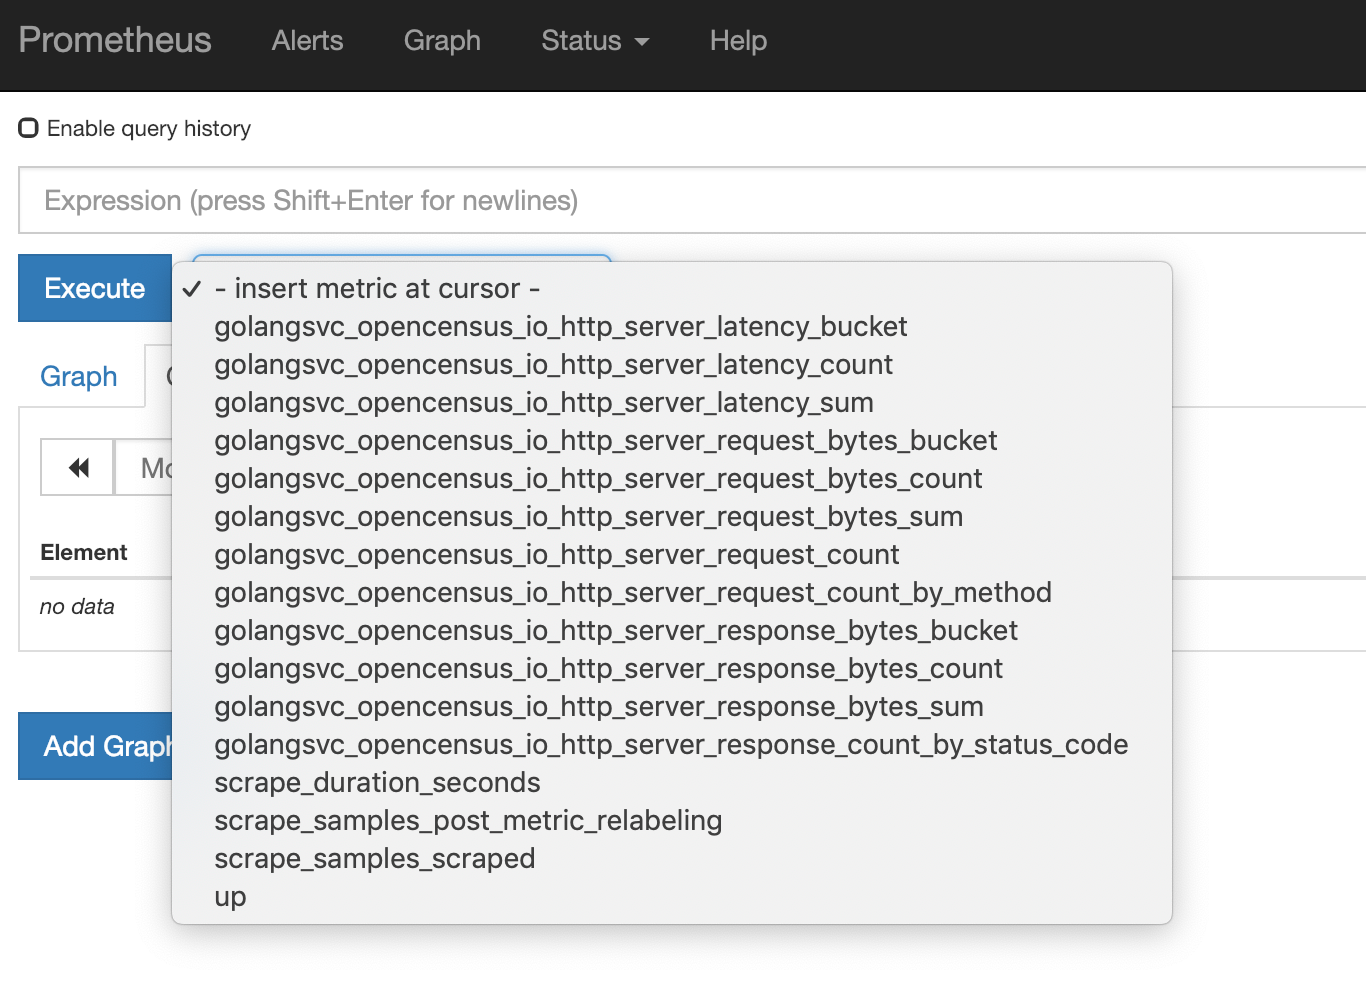Pick scrape_samples_scraped metric option

pyautogui.click(x=374, y=859)
